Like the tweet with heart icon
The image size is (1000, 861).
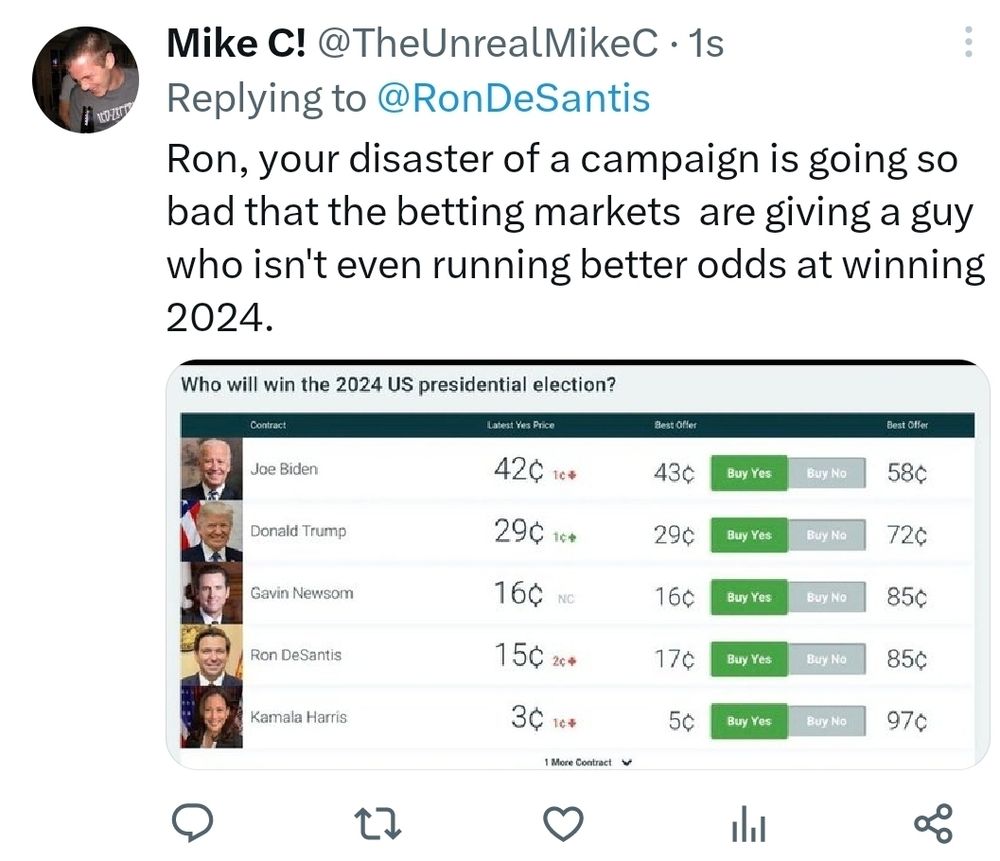(563, 823)
